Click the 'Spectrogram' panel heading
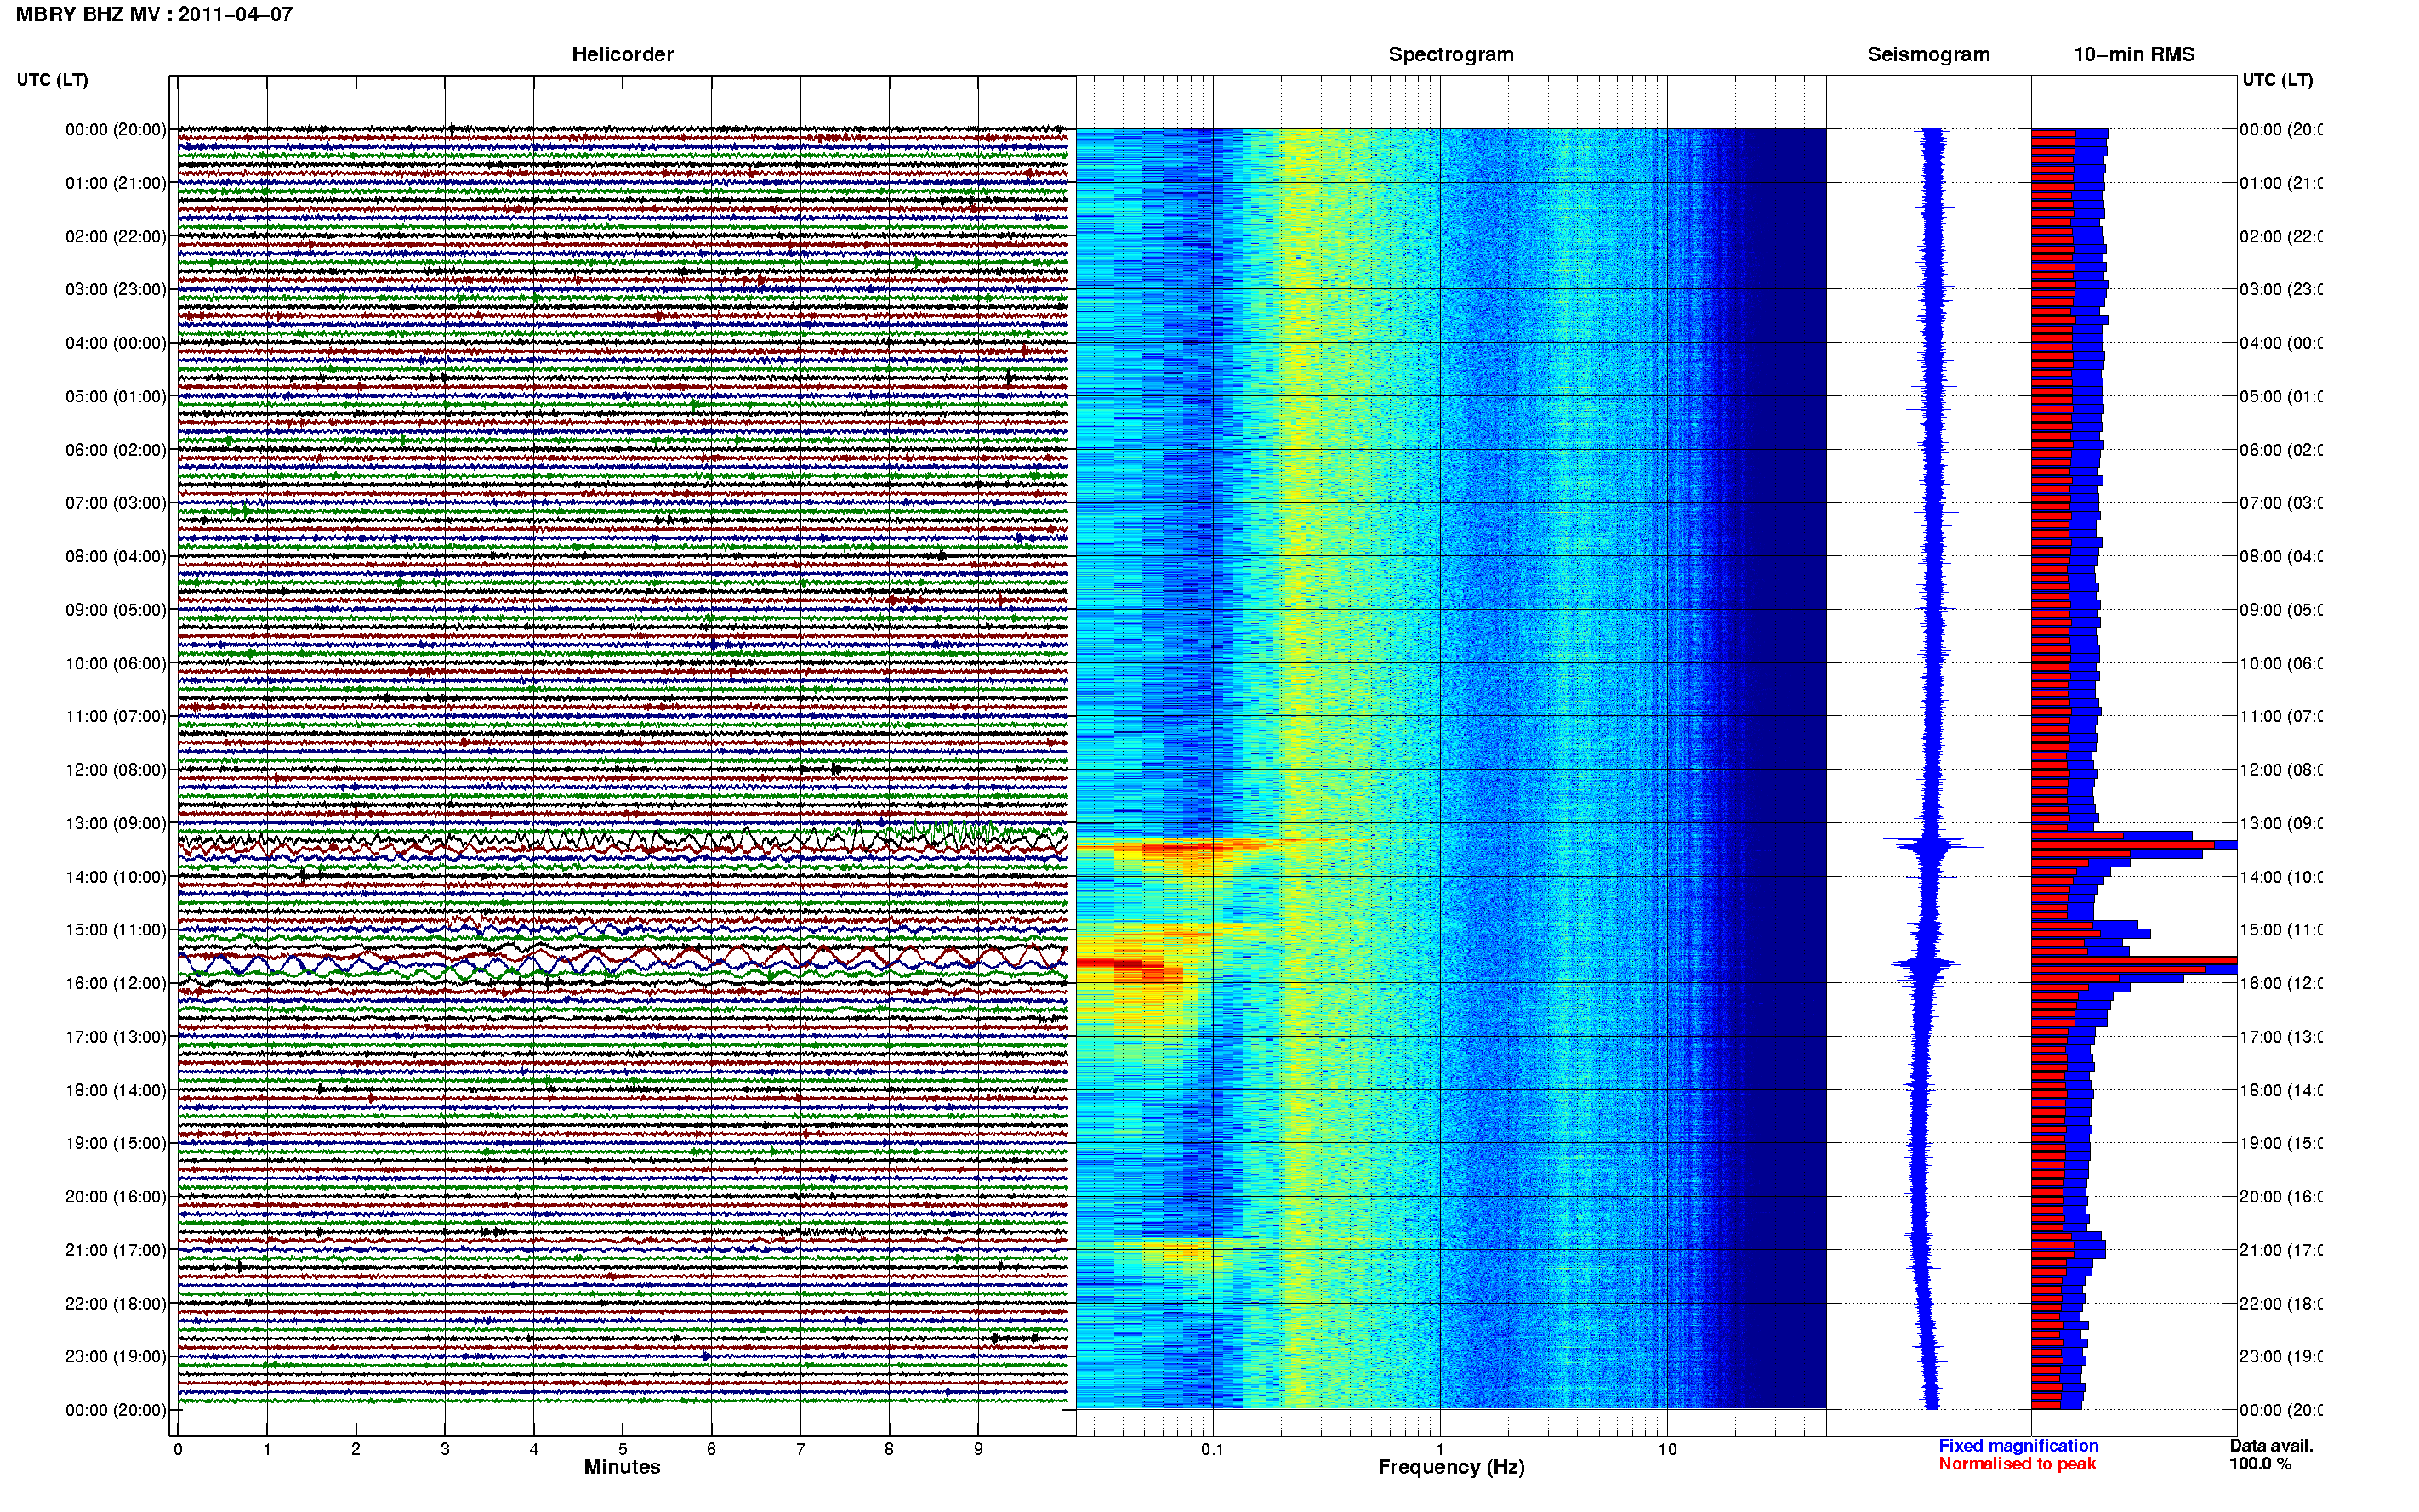The width and height of the screenshot is (2419, 1512). (x=1451, y=54)
